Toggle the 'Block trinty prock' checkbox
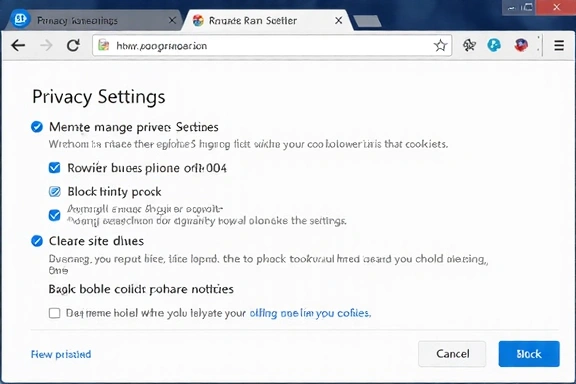The width and height of the screenshot is (576, 384). (x=54, y=191)
